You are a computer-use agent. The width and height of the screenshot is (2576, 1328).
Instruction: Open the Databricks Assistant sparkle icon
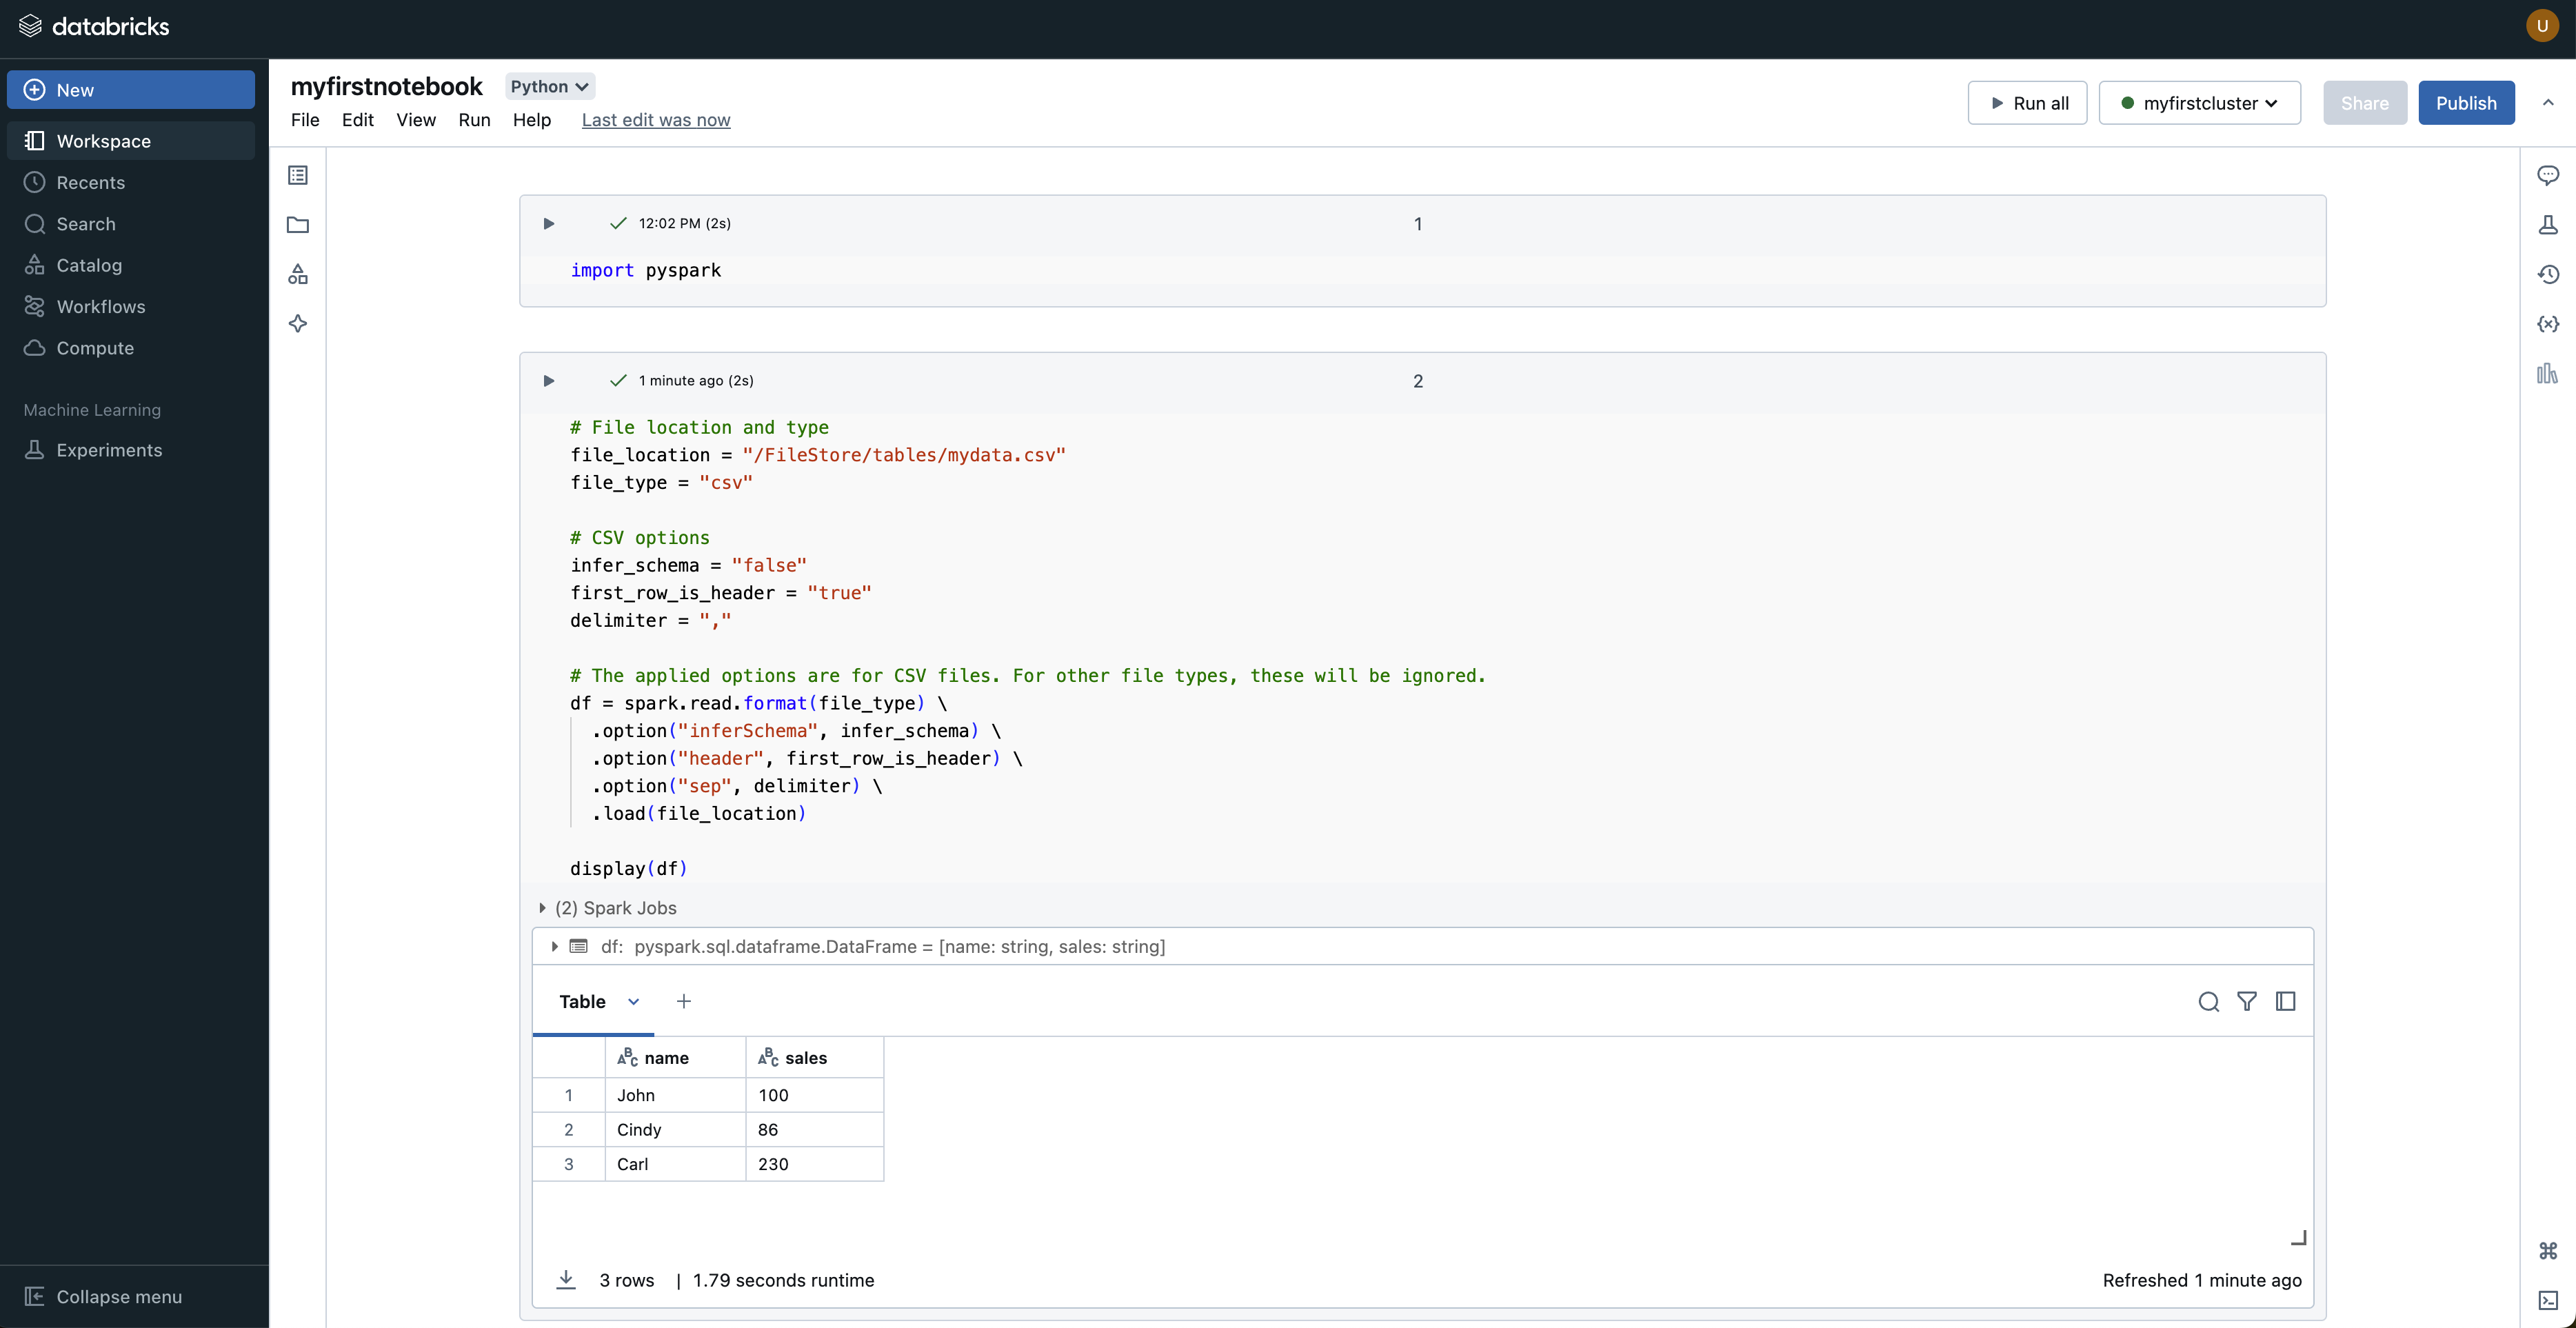[x=298, y=323]
